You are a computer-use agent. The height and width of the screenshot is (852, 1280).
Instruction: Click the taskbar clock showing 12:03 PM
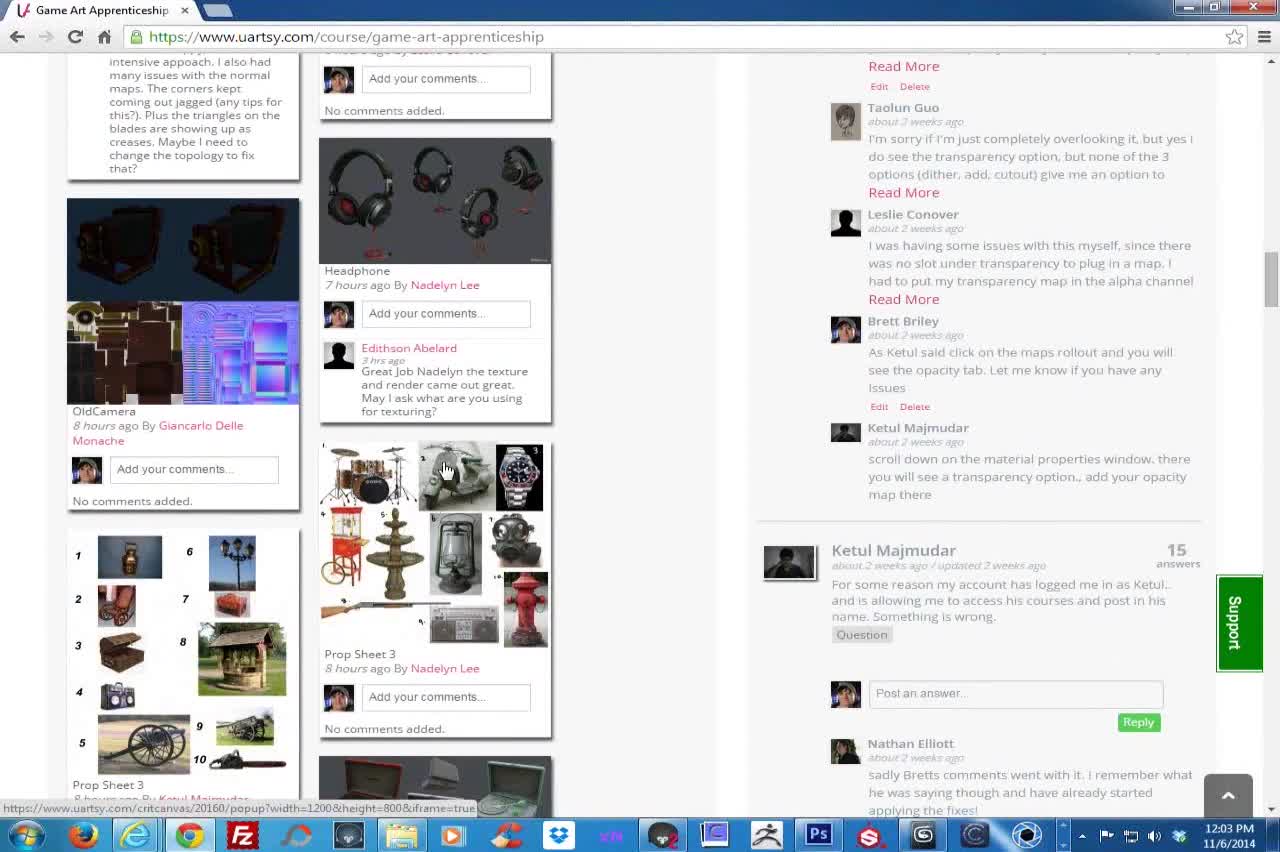tap(1229, 836)
